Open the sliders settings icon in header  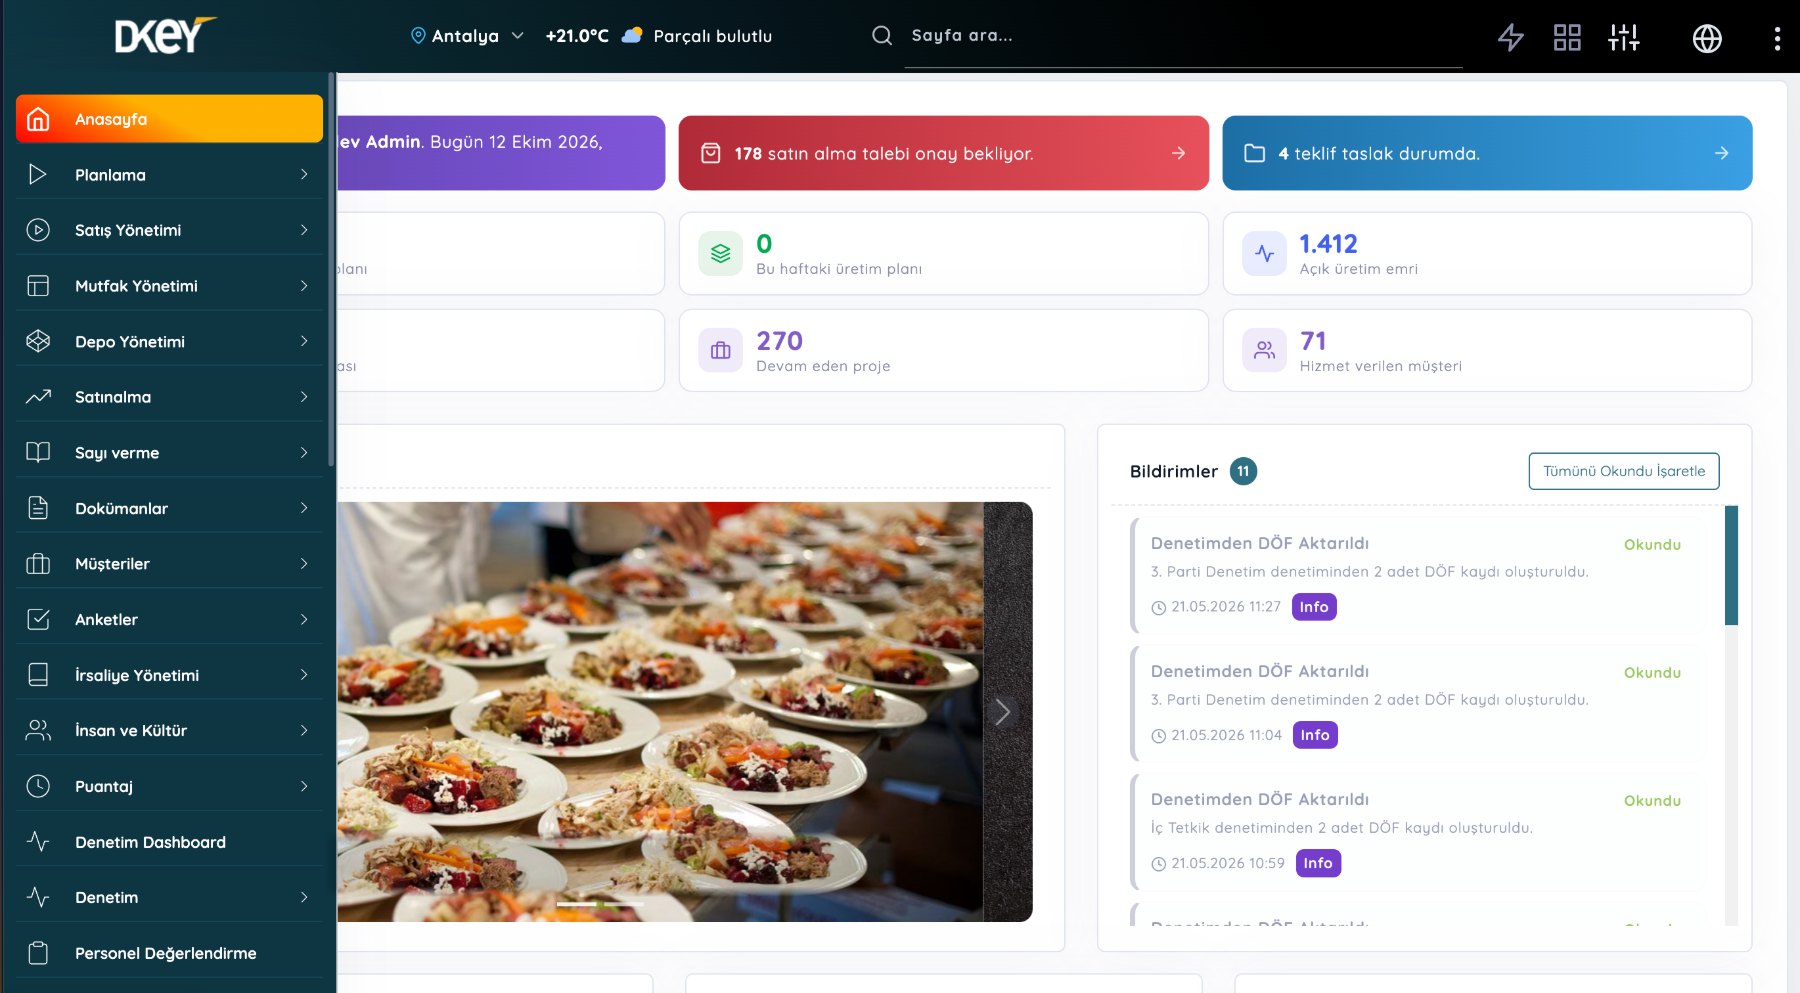[1623, 38]
